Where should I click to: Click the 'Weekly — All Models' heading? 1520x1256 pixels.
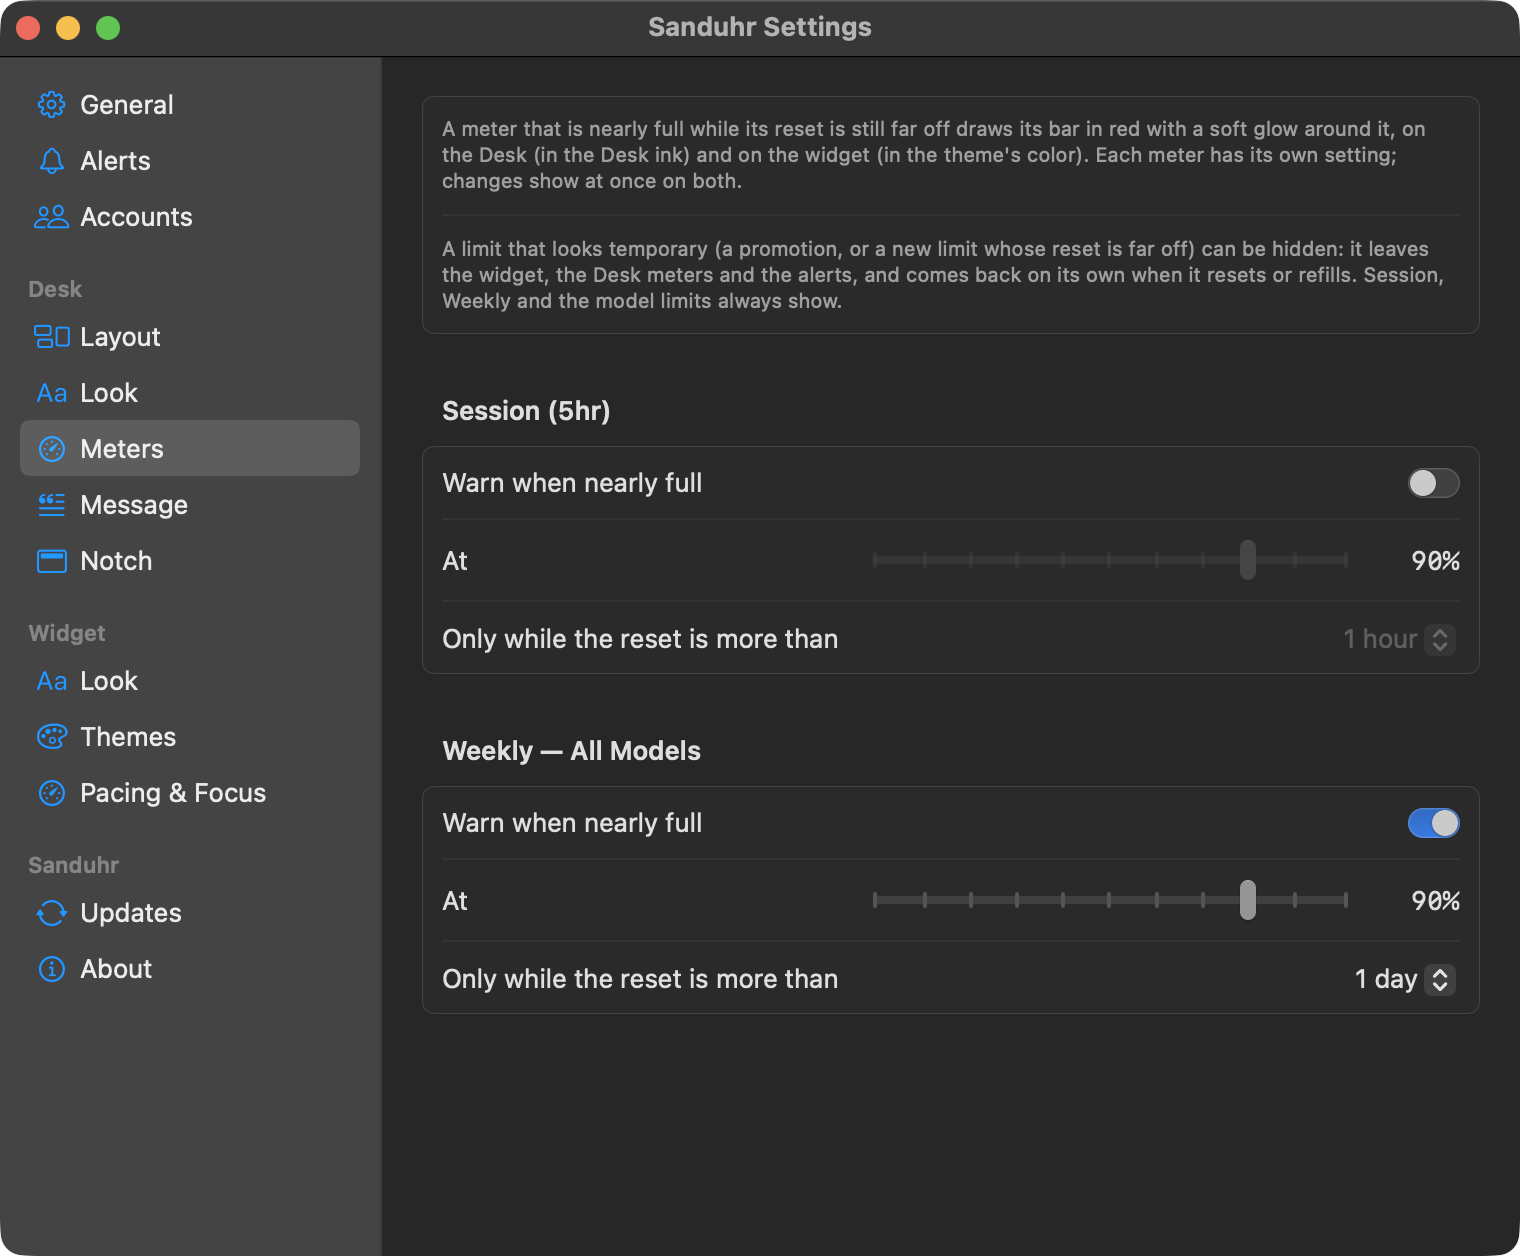tap(571, 751)
